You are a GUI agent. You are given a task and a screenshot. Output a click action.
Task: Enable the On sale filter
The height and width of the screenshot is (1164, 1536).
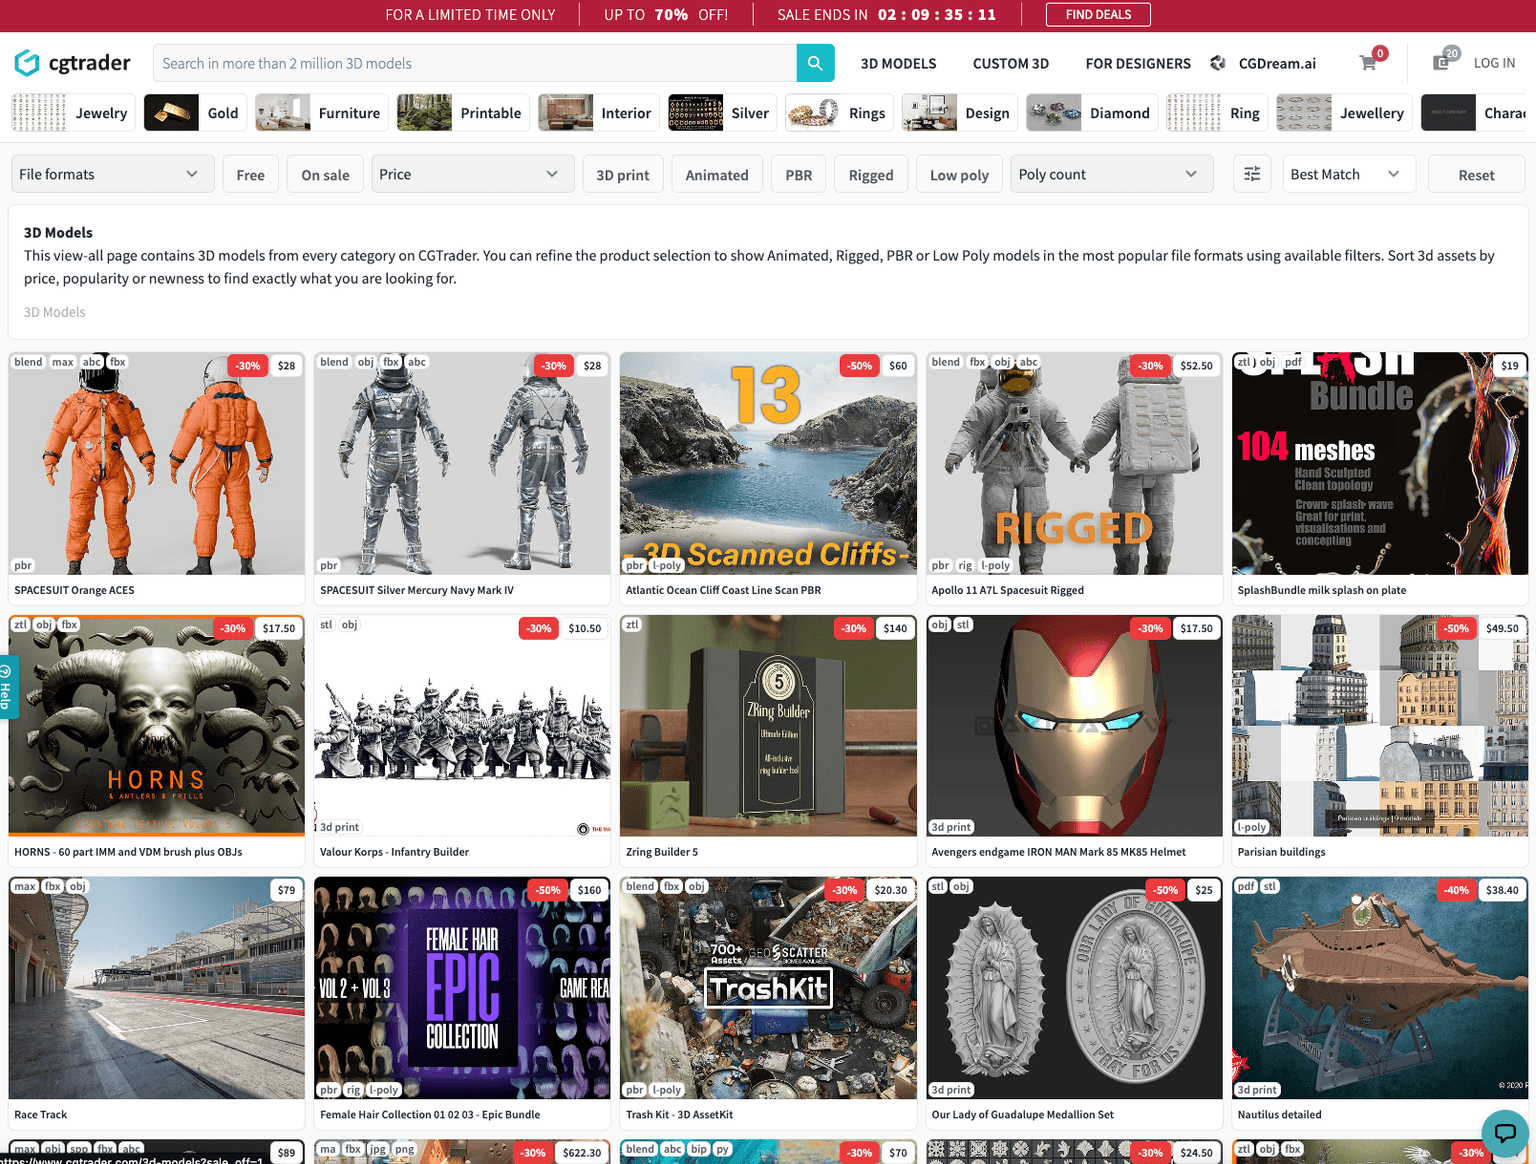[x=325, y=174]
